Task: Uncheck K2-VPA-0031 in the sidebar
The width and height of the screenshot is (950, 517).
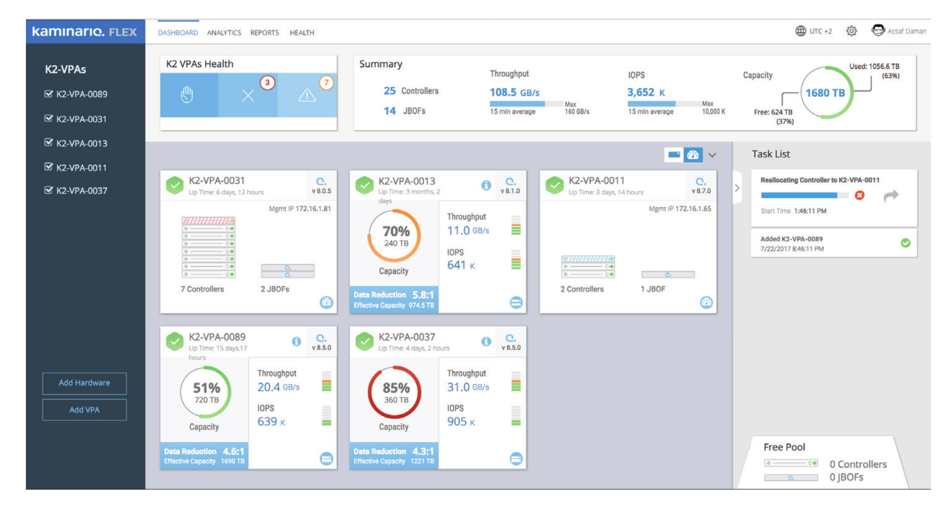Action: tap(48, 118)
